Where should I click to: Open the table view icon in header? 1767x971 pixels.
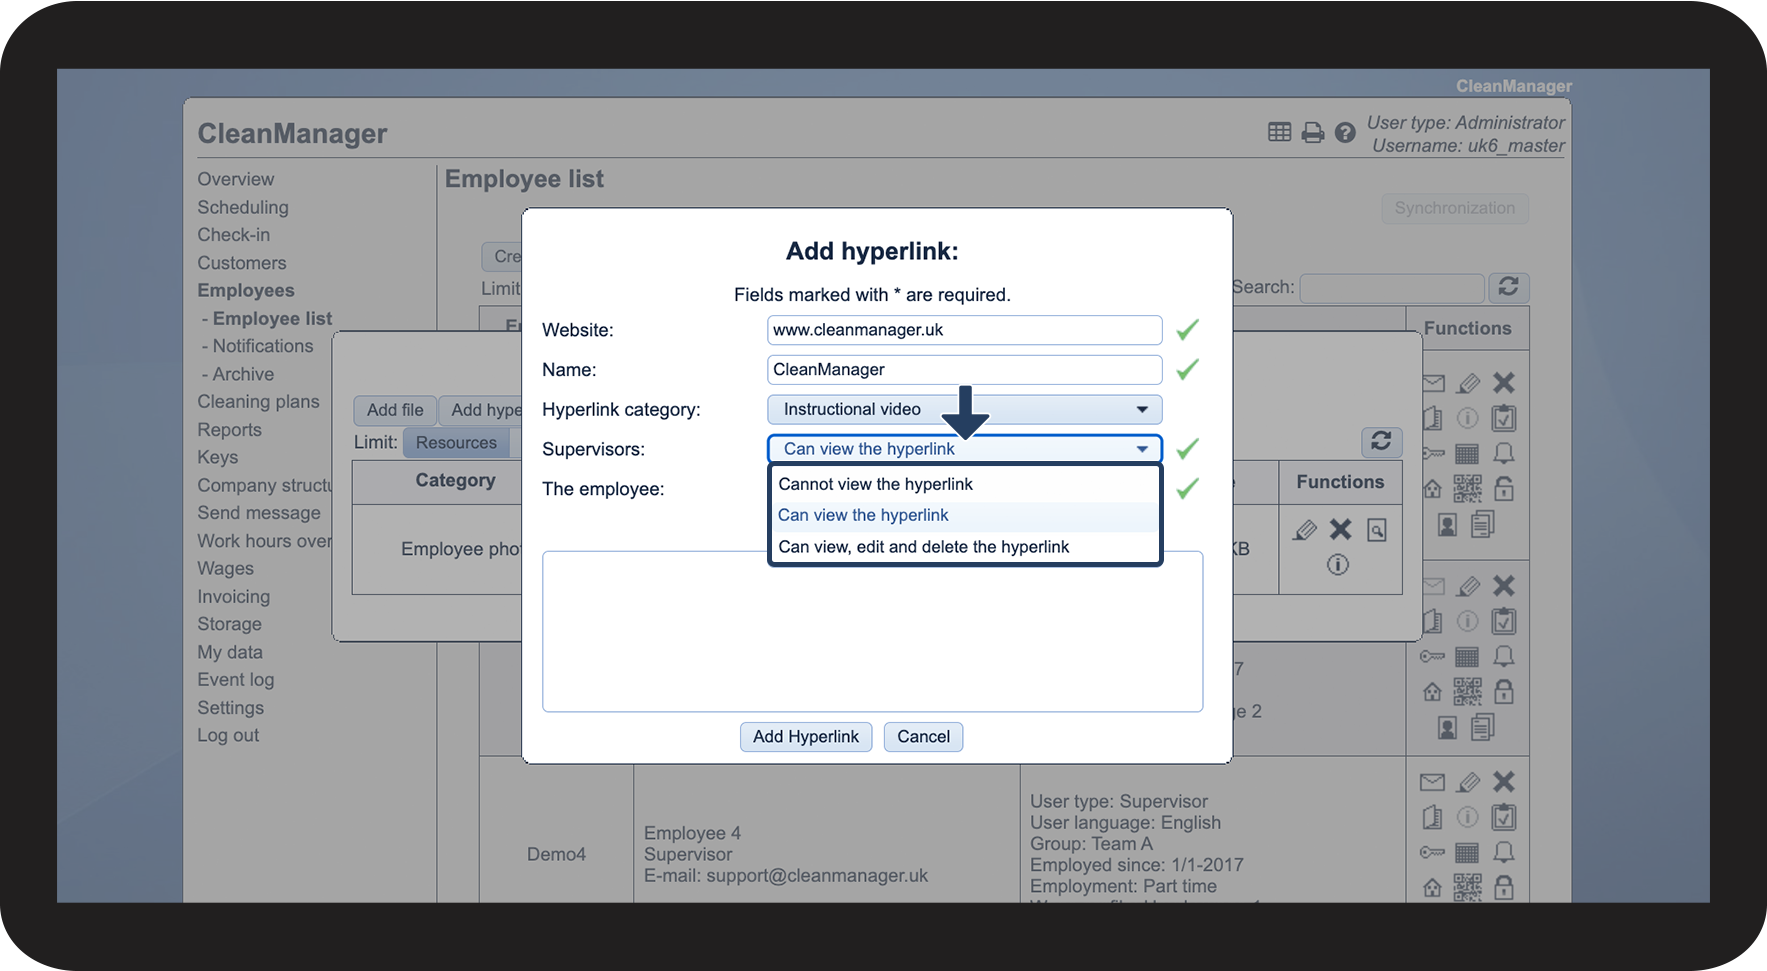tap(1279, 132)
